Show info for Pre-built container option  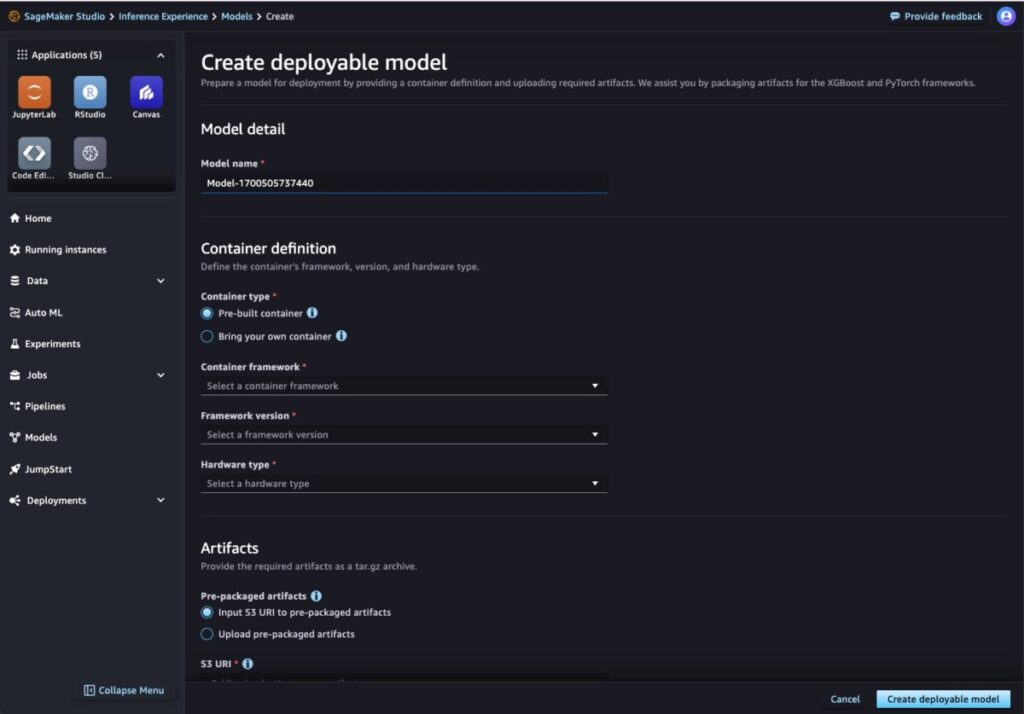(x=312, y=313)
